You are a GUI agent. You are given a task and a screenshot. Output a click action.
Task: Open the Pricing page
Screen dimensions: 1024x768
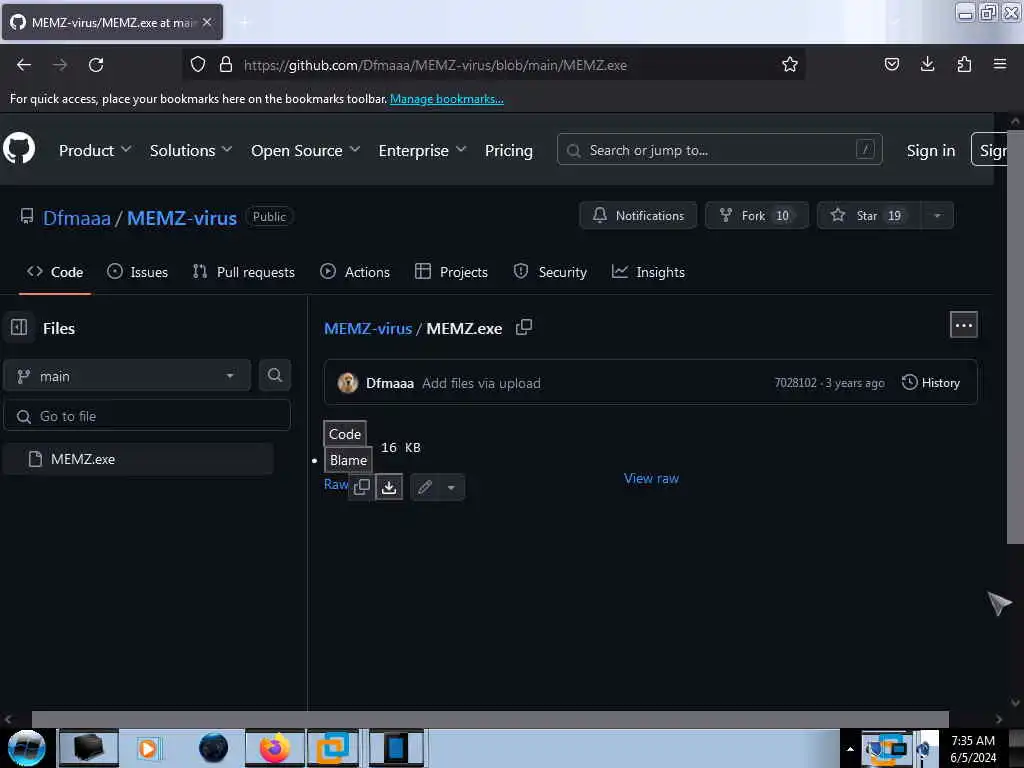[509, 150]
